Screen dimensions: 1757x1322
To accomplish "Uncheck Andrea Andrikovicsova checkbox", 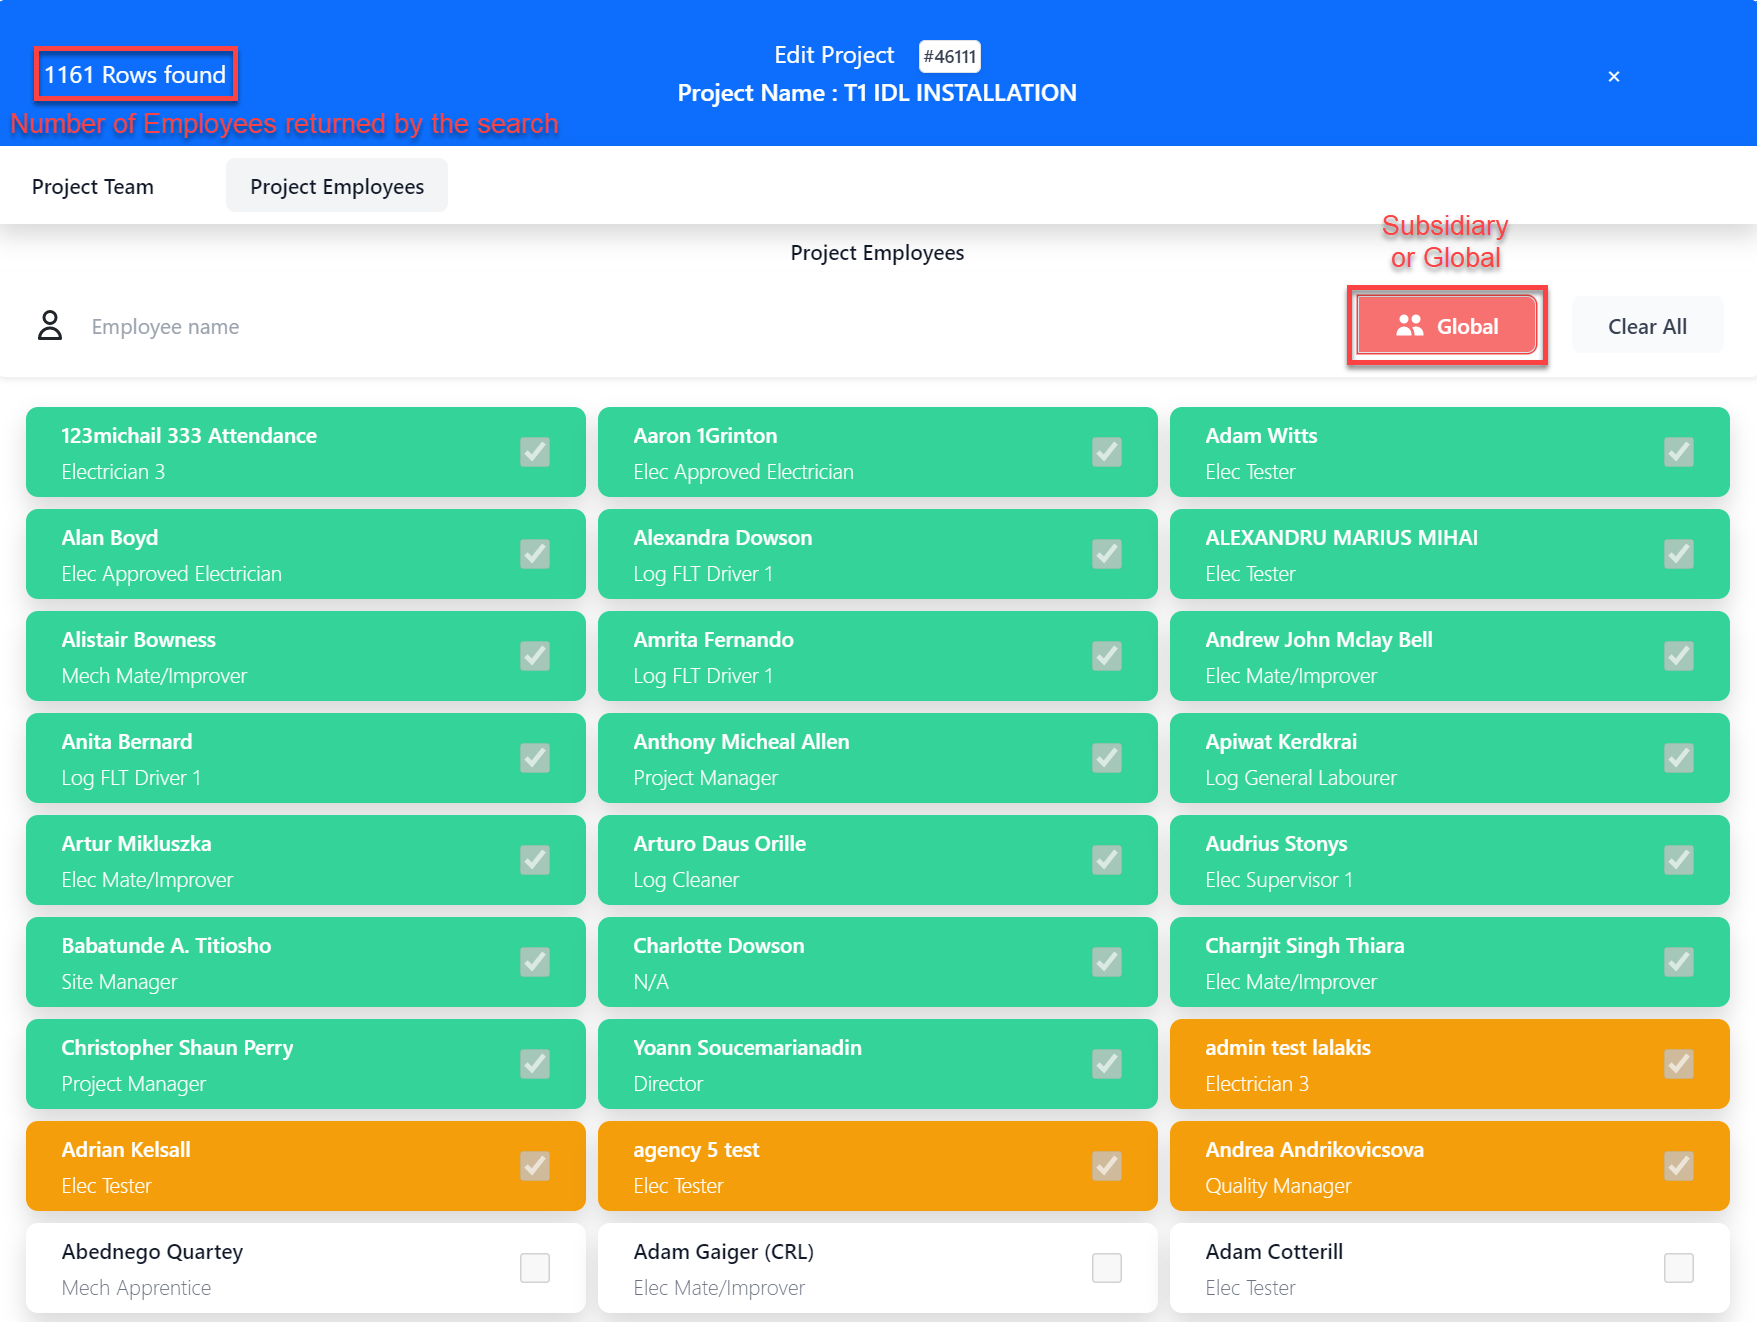I will 1679,1166.
